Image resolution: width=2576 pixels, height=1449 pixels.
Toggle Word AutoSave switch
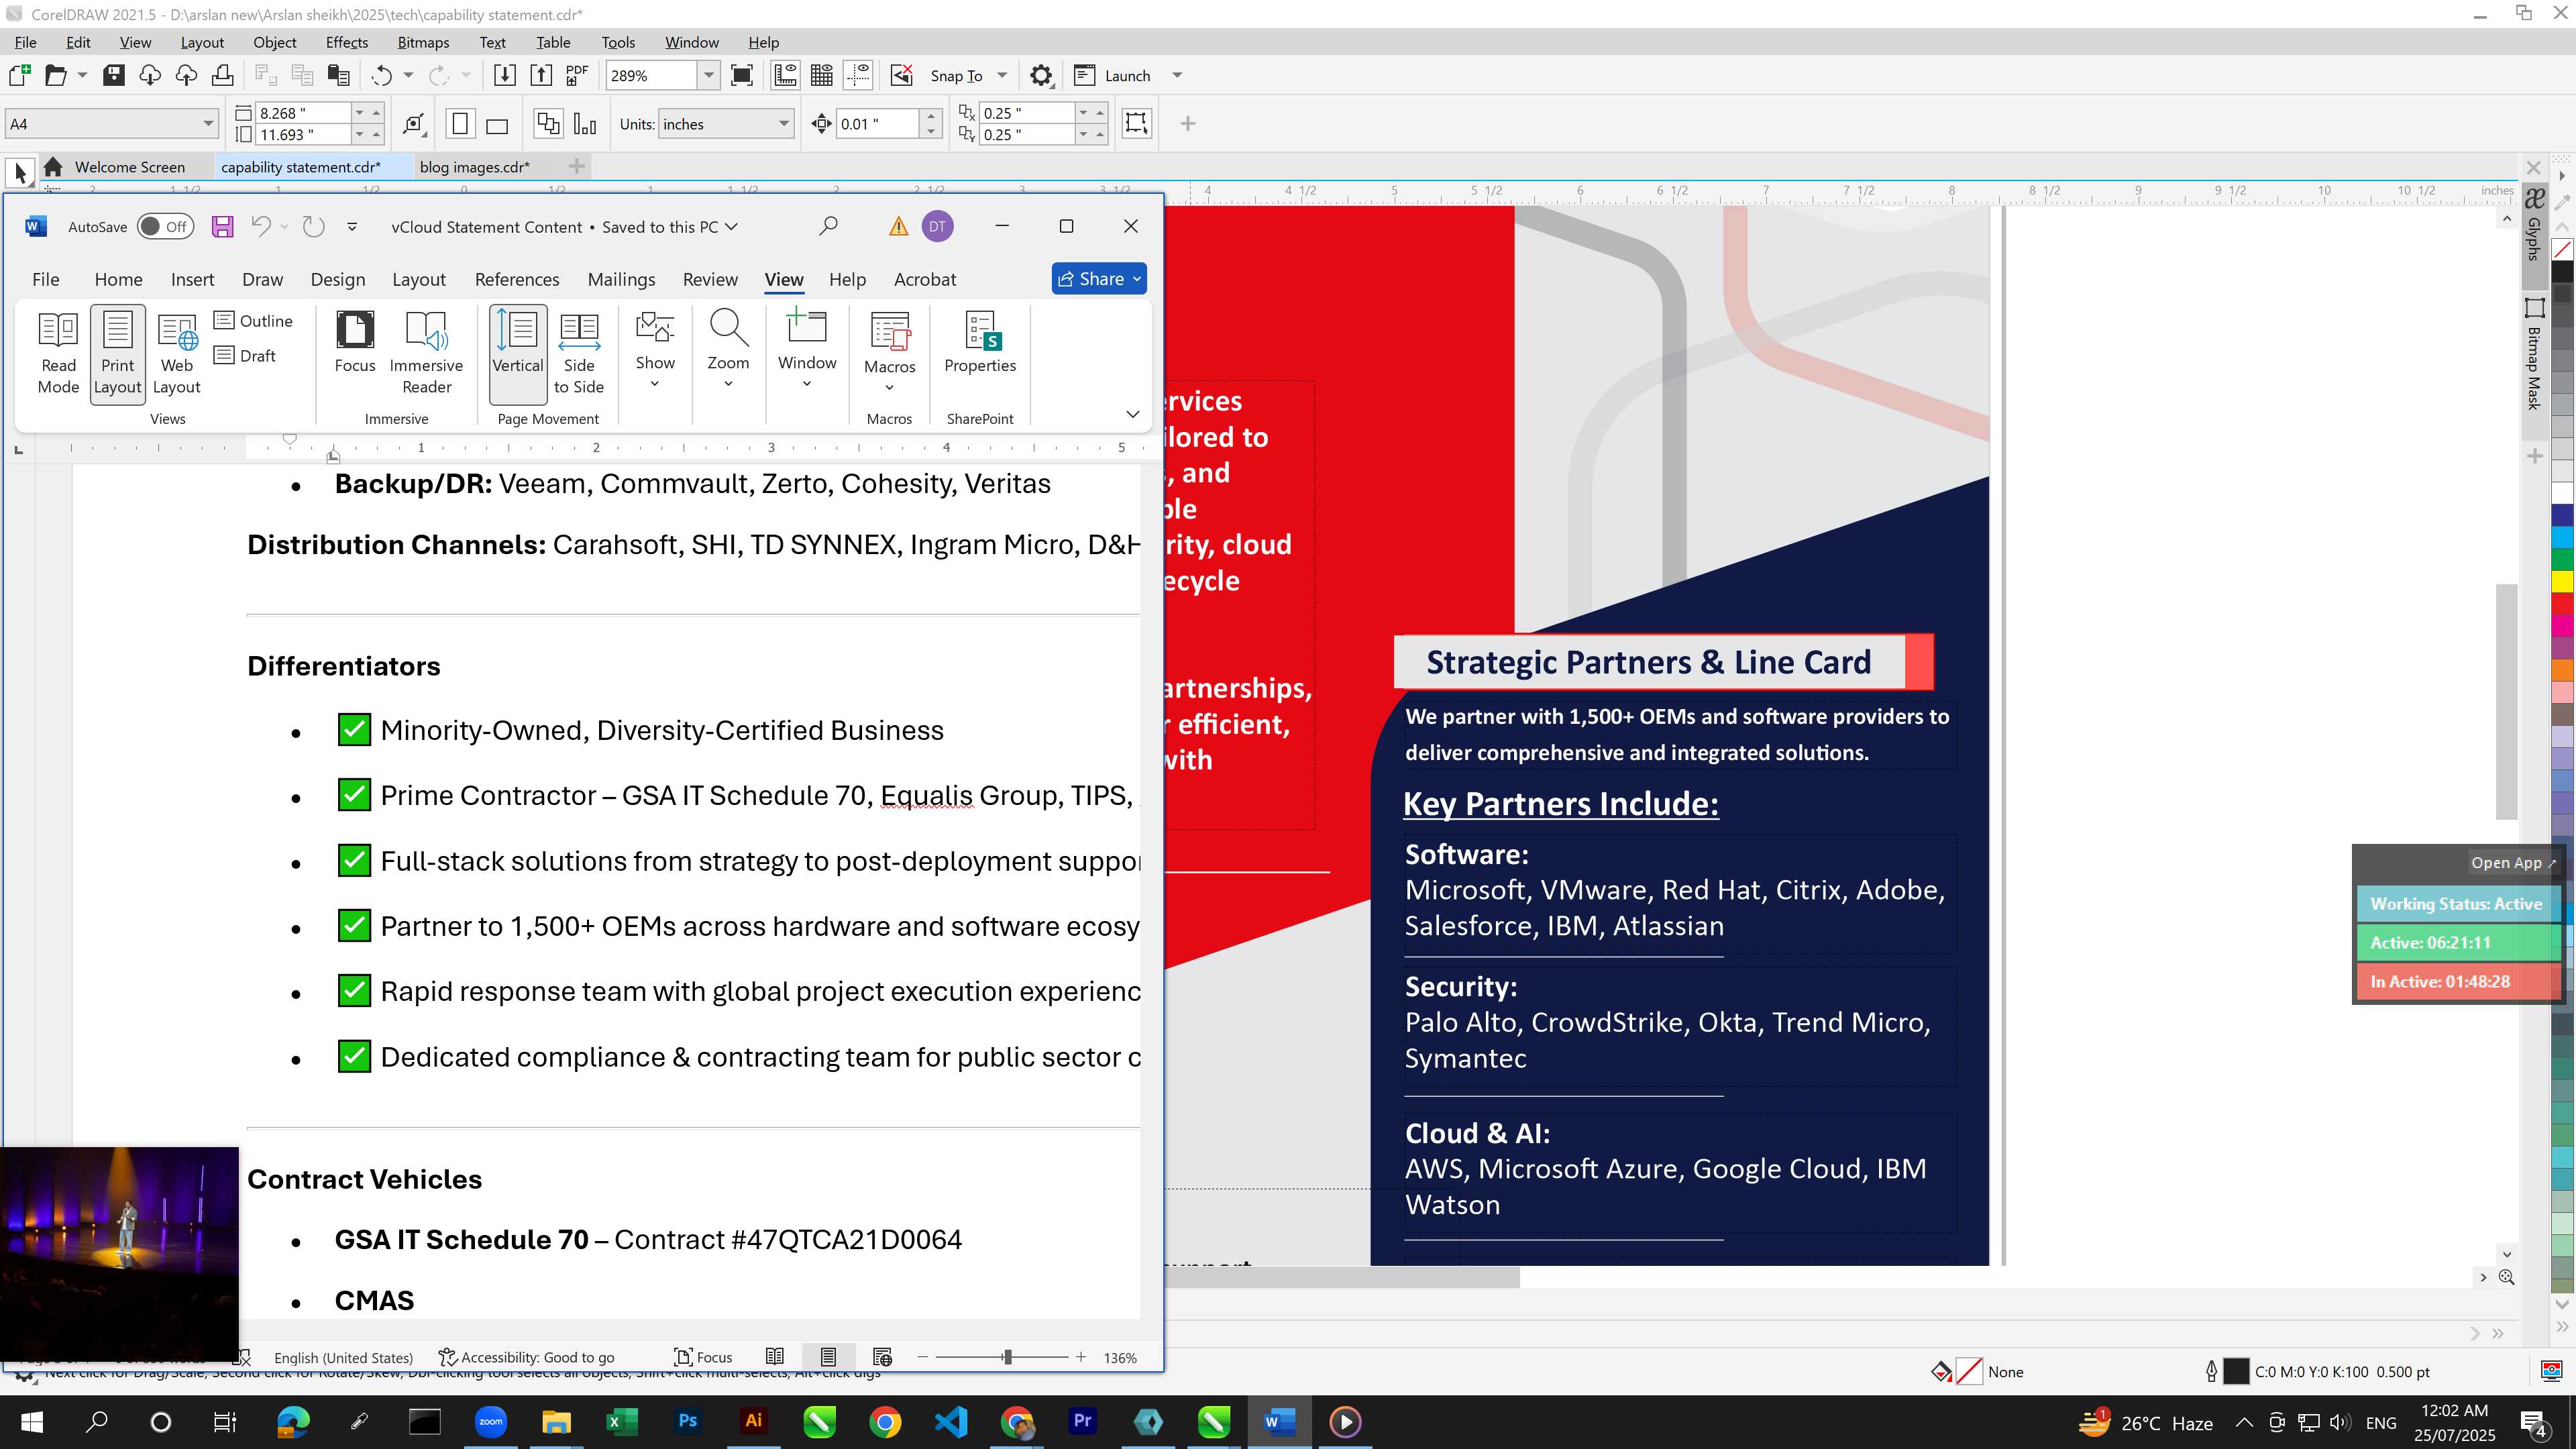tap(165, 227)
